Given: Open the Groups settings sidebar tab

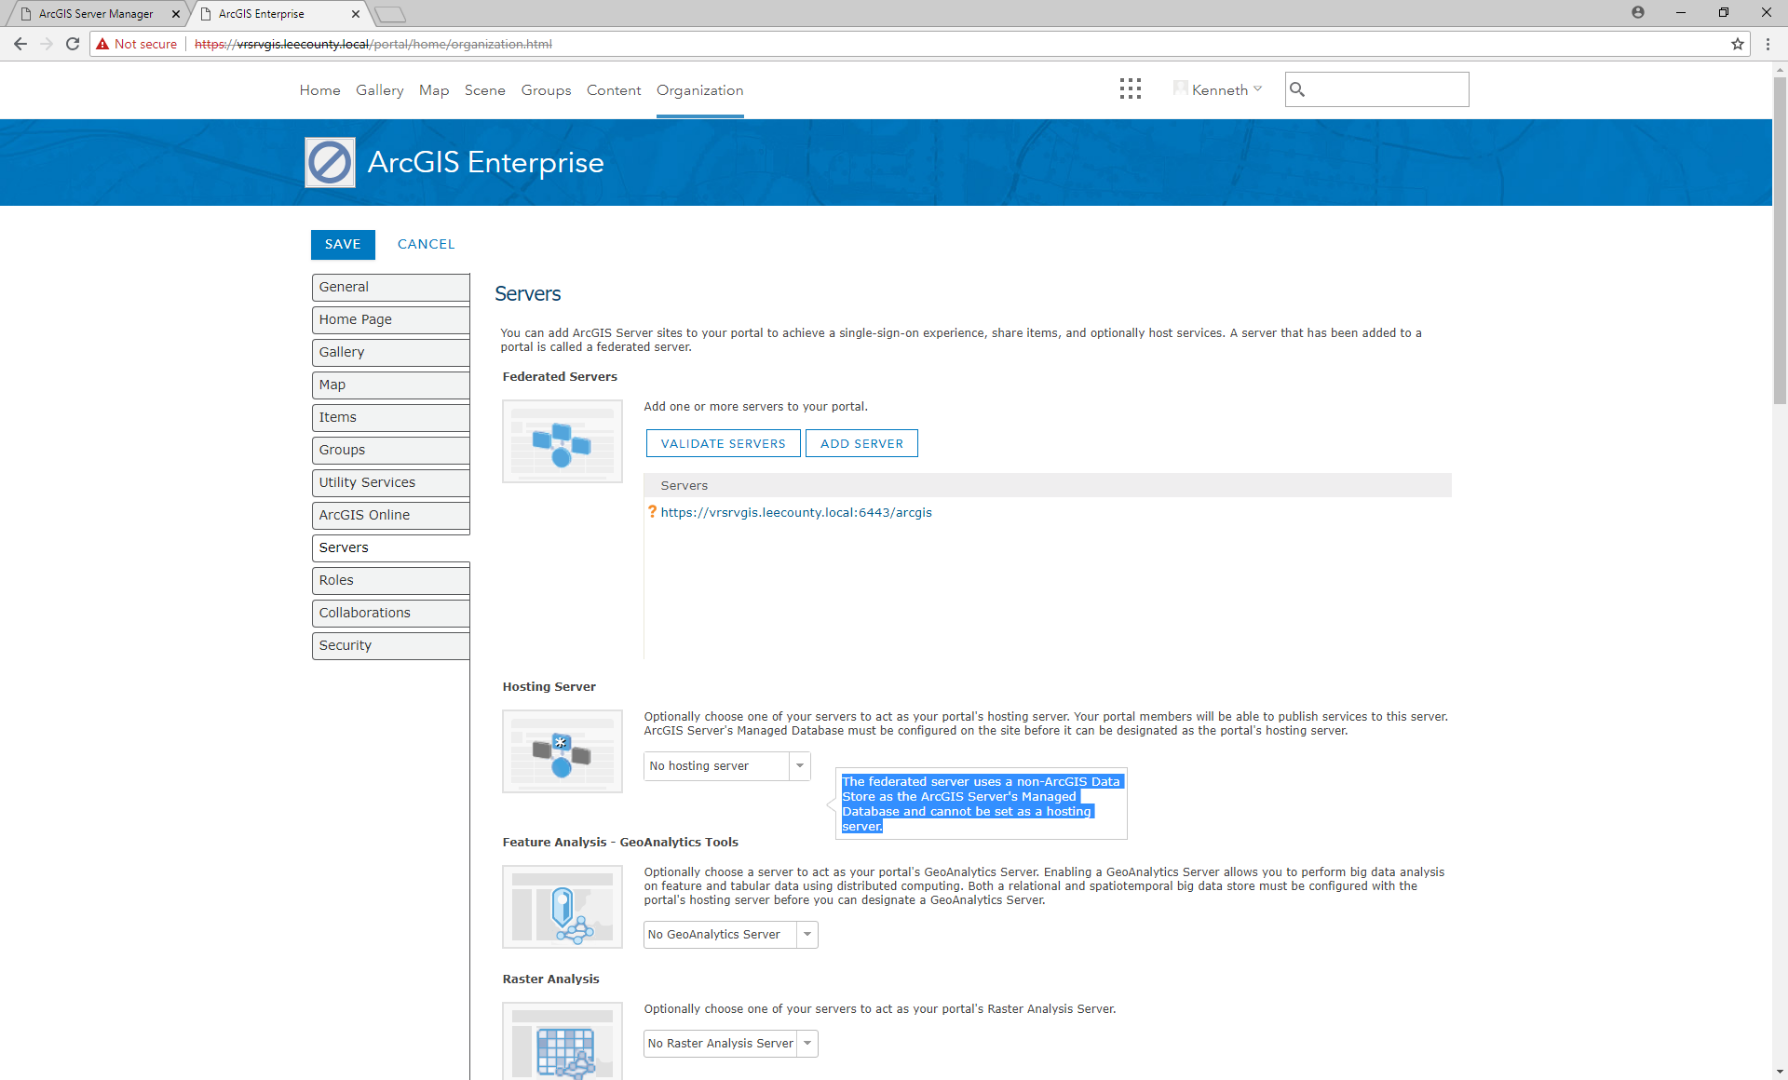Looking at the screenshot, I should coord(391,450).
